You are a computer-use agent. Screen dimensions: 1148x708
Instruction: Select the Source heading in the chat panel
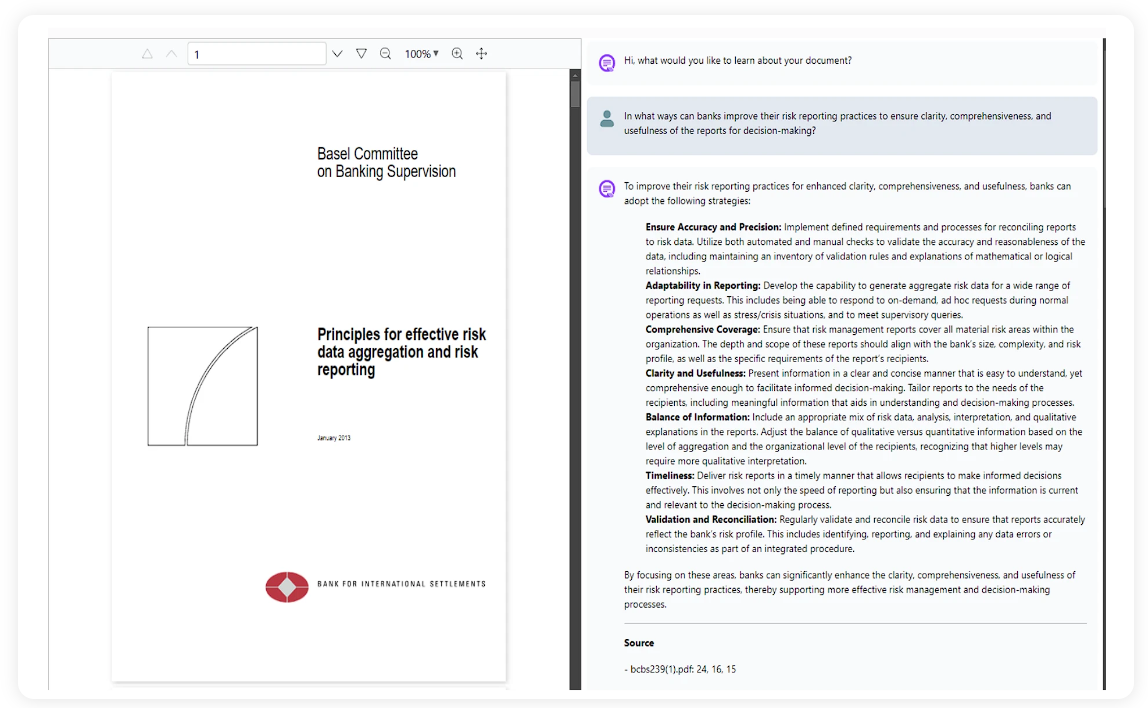(639, 642)
